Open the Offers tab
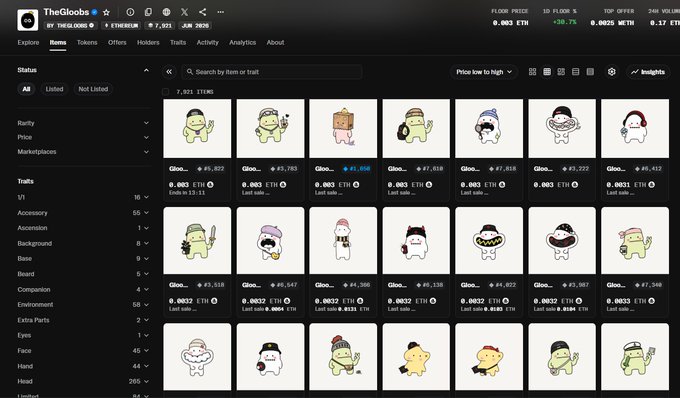Screen dimensions: 680x398 pyautogui.click(x=117, y=42)
